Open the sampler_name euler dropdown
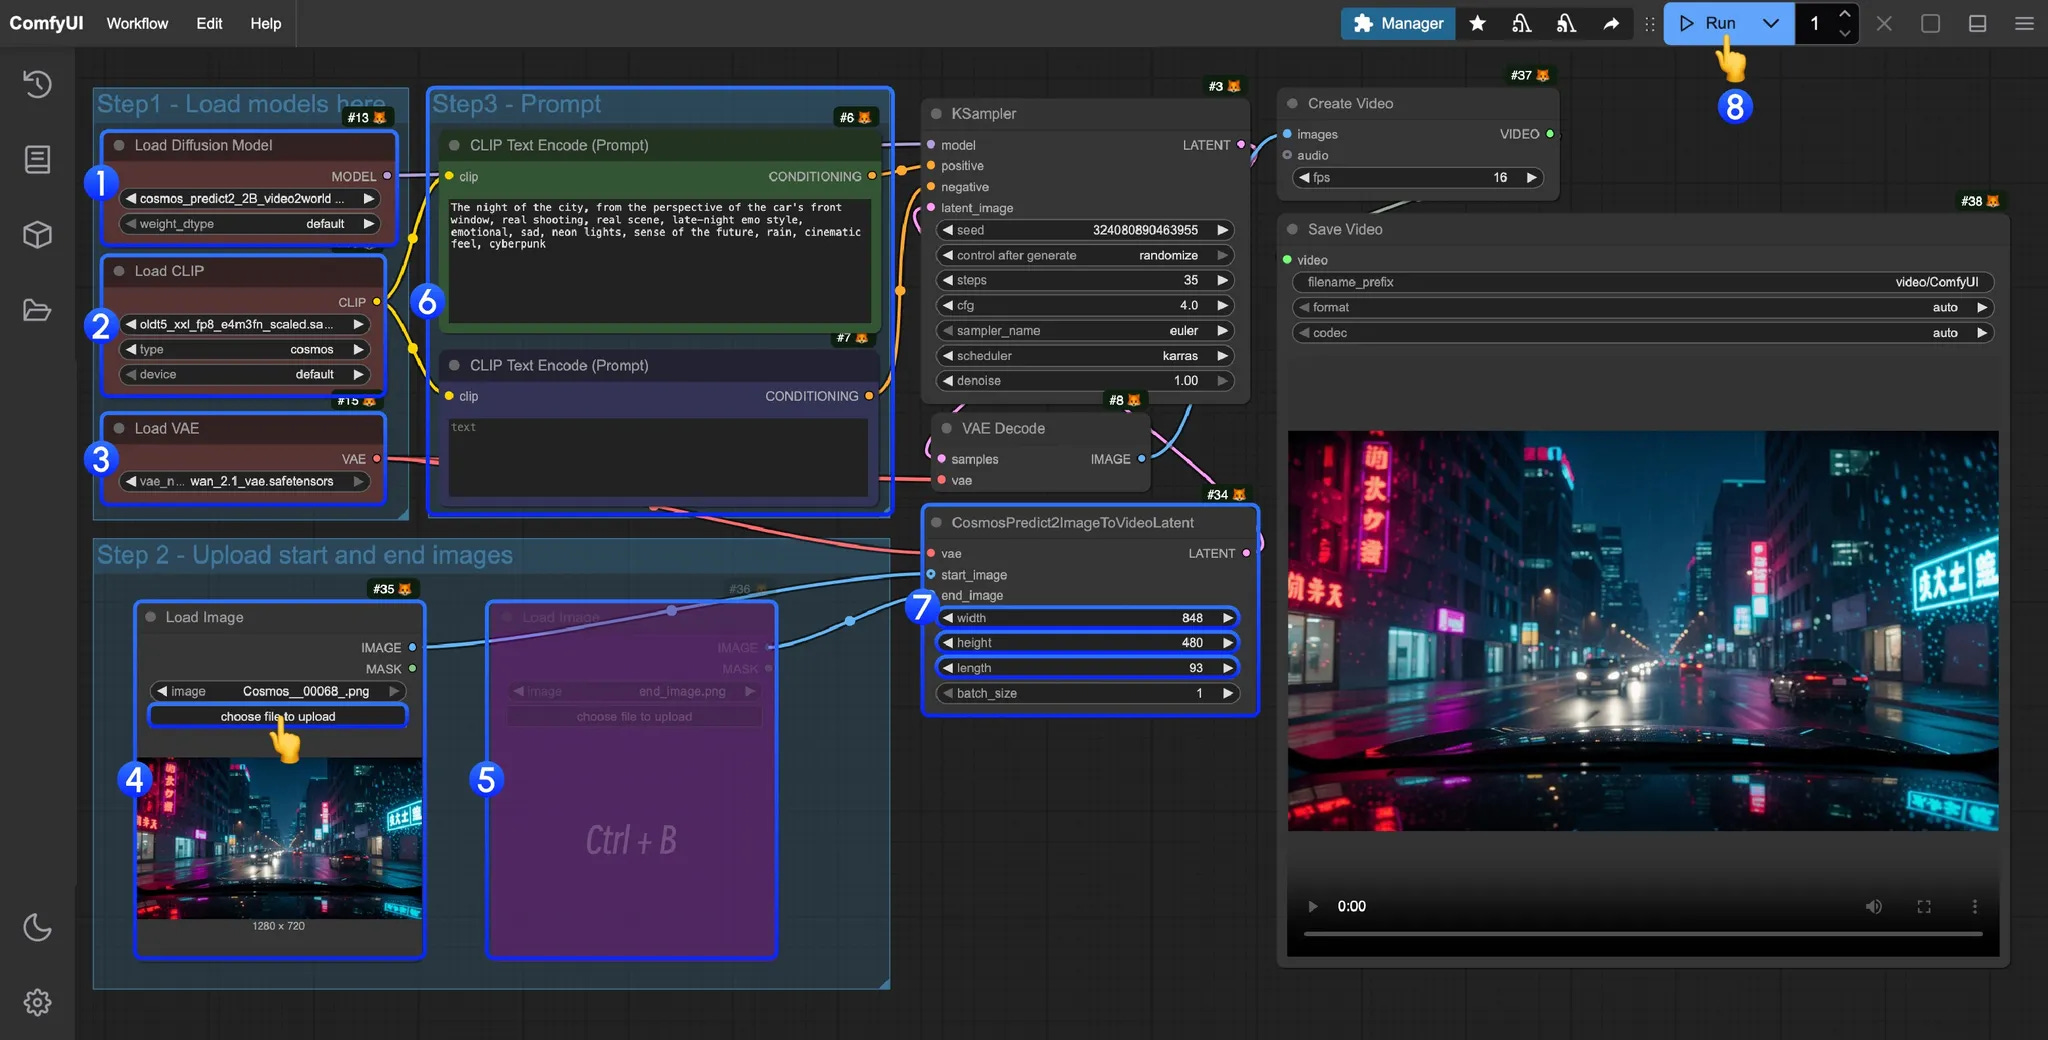2048x1040 pixels. (x=1085, y=331)
